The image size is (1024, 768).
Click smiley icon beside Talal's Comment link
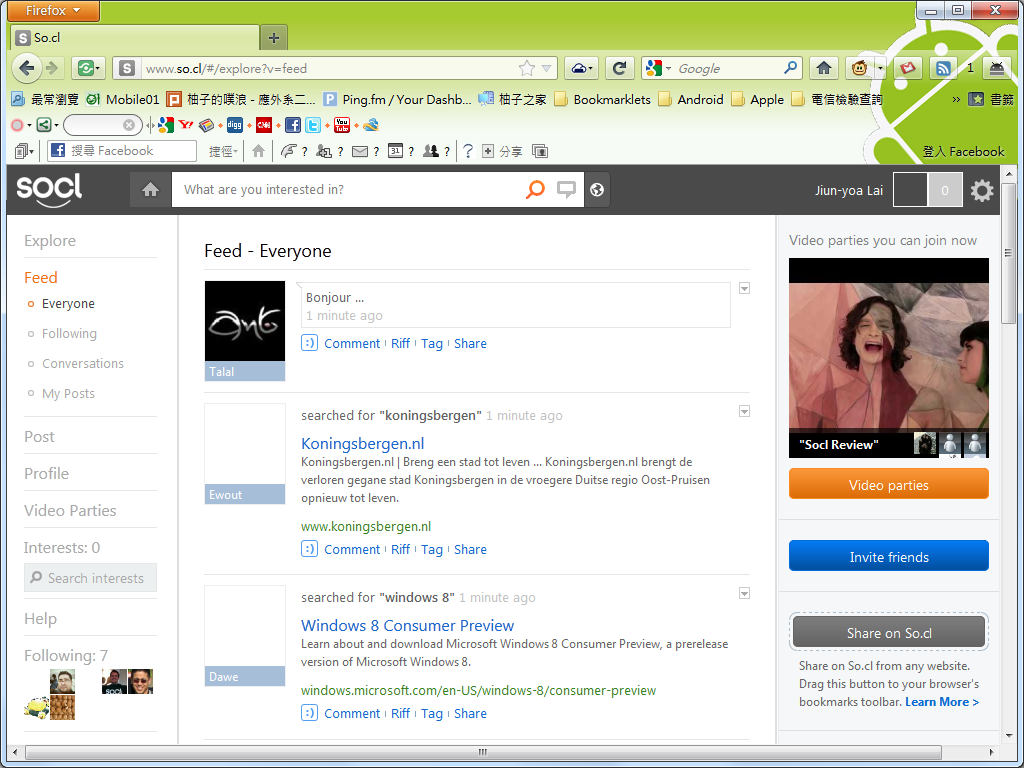coord(309,343)
